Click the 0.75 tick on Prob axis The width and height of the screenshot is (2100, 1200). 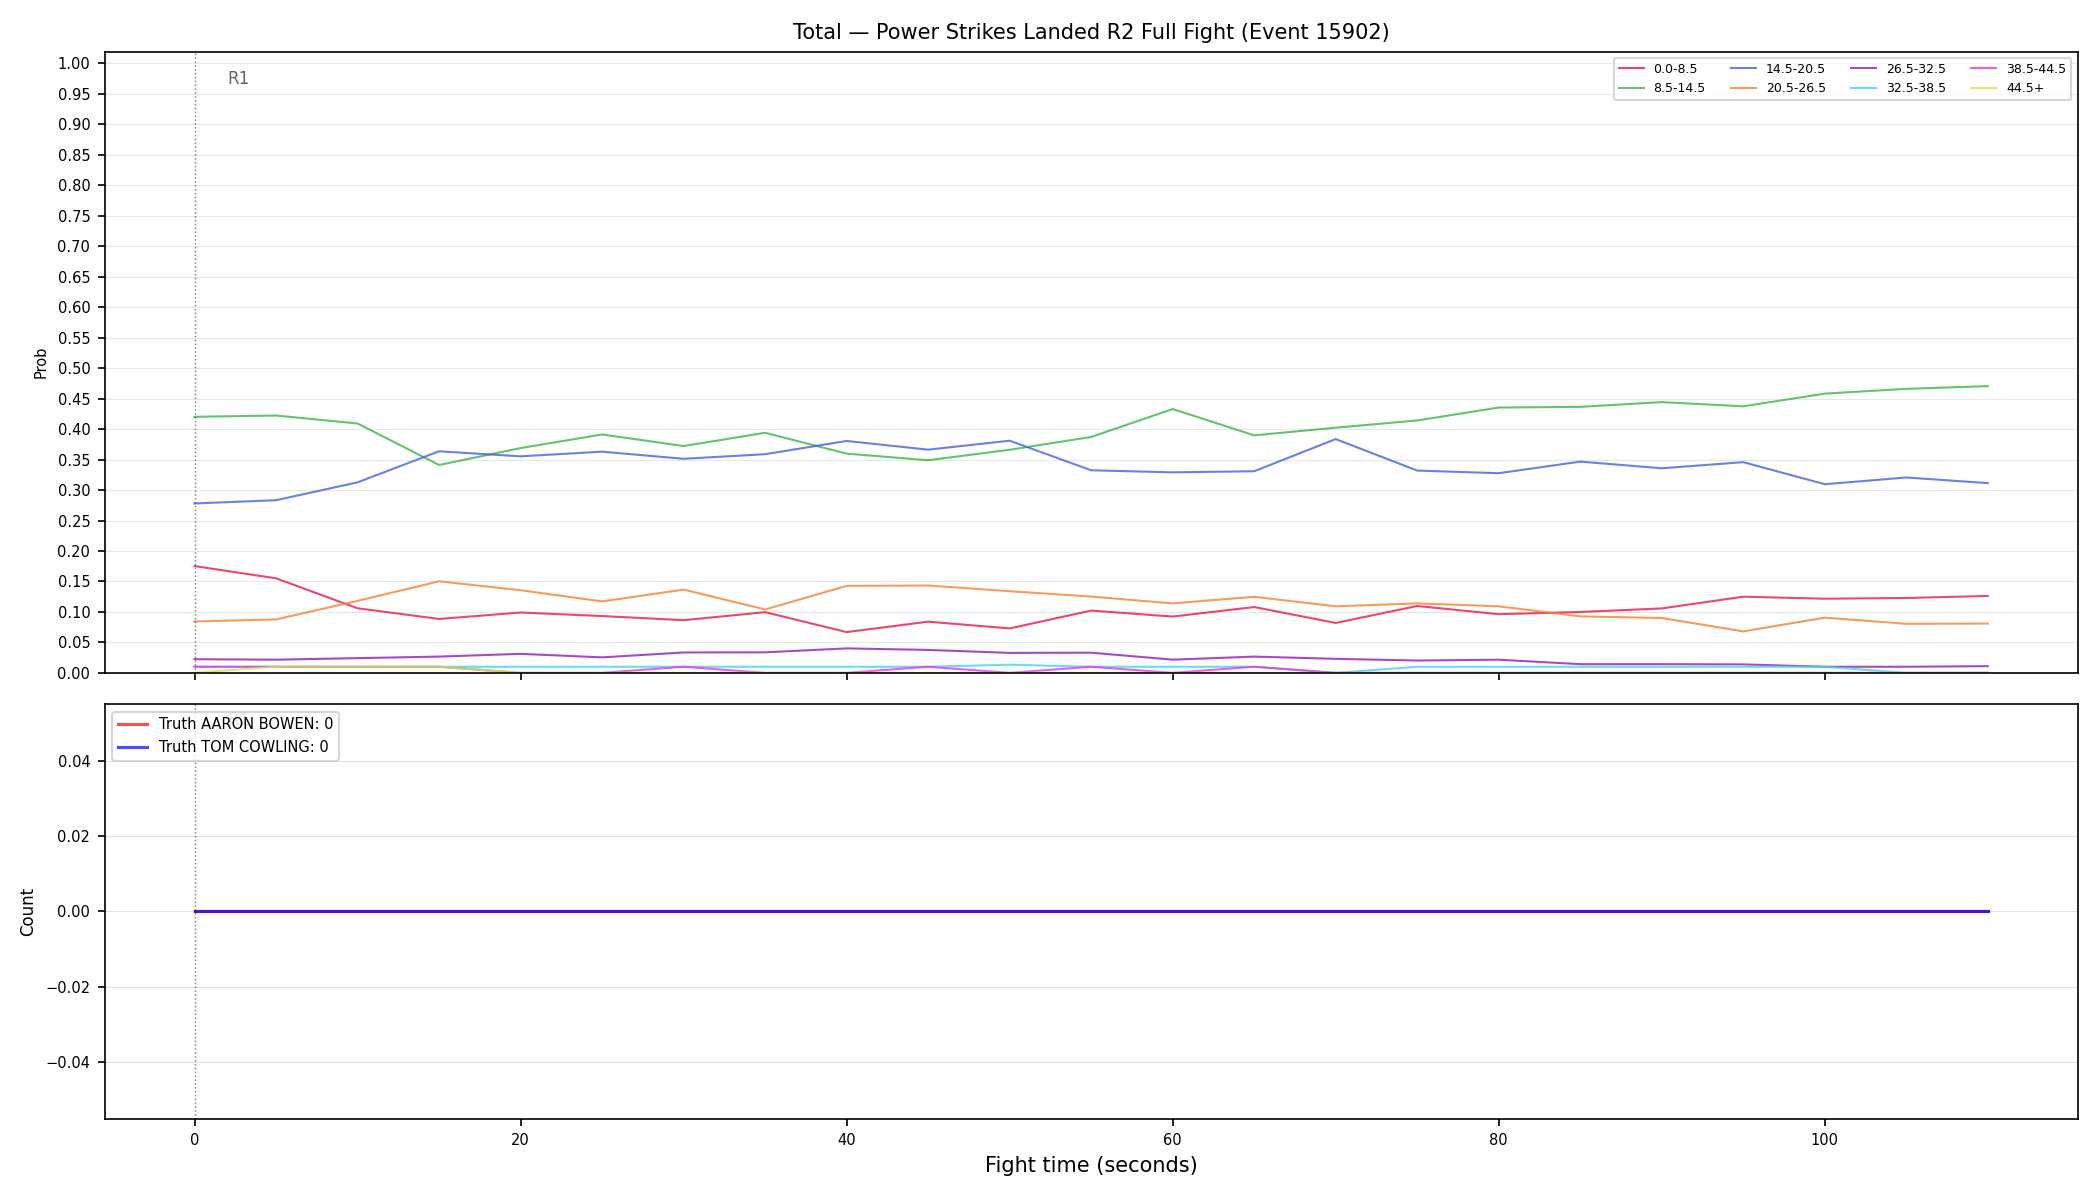(74, 216)
